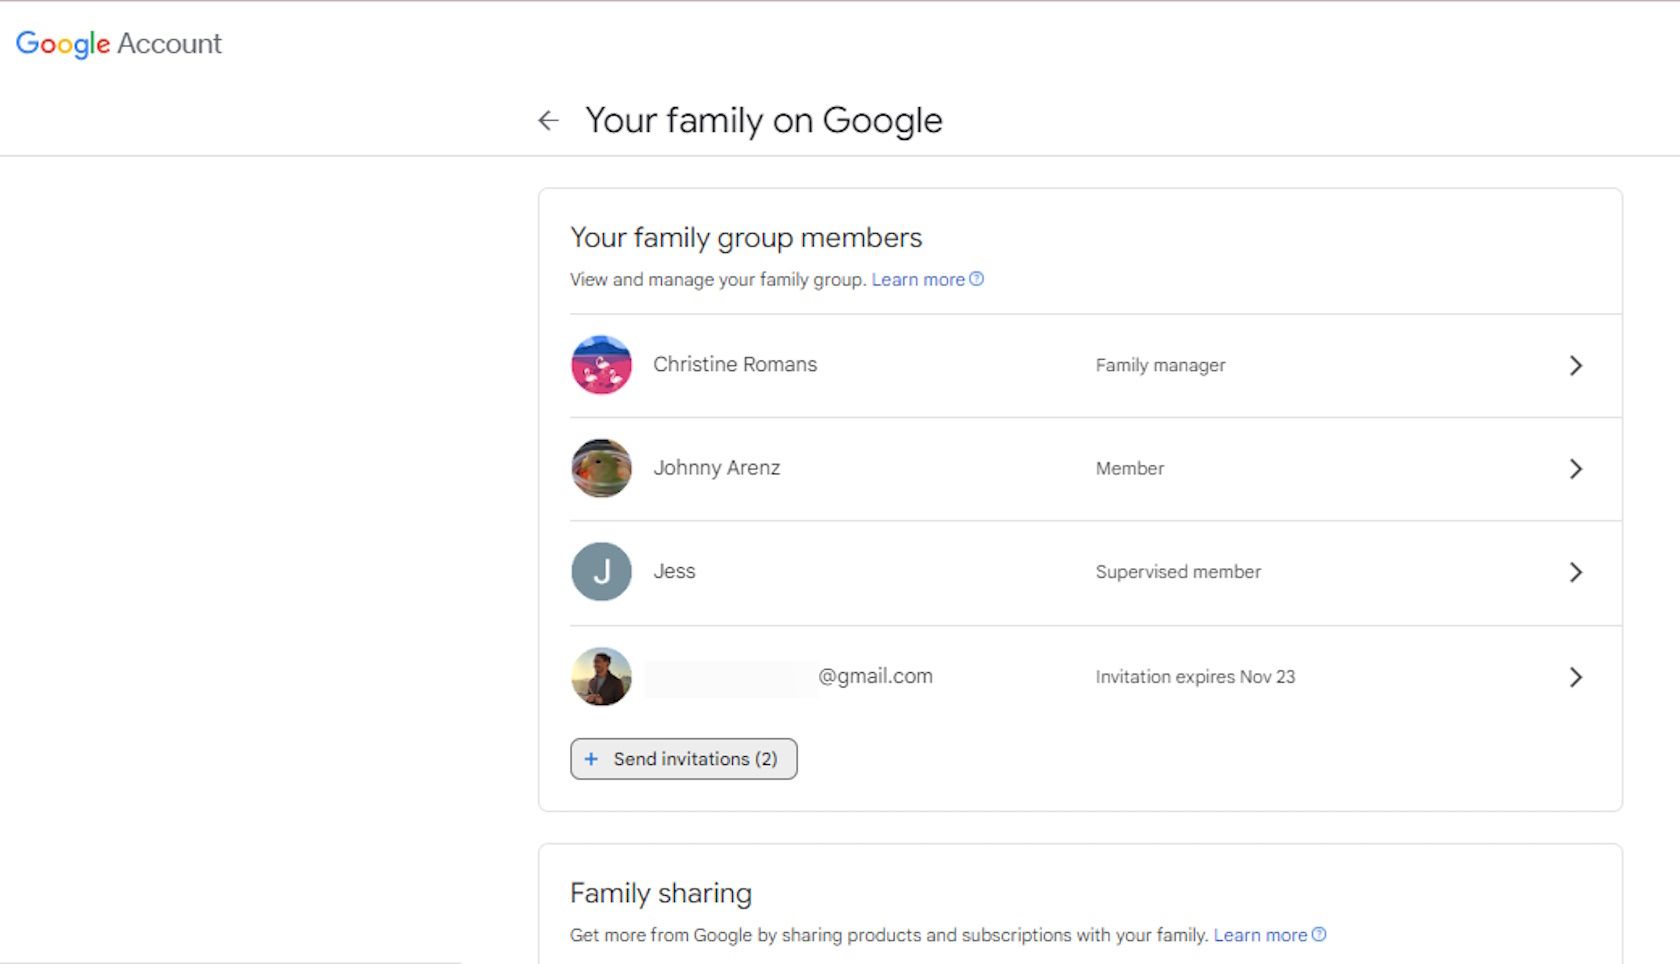Viewport: 1680px width, 964px height.
Task: Expand Johnny Arenz's member row chevron
Action: pos(1575,468)
